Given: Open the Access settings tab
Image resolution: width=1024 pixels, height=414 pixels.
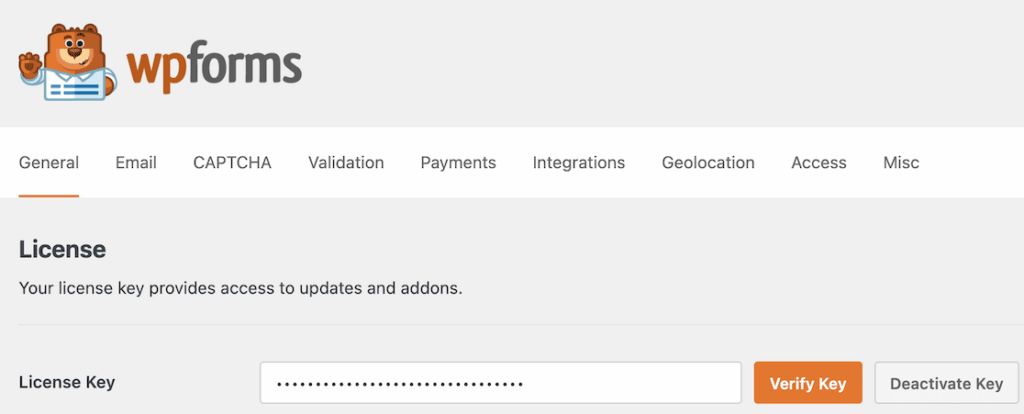Looking at the screenshot, I should point(819,163).
